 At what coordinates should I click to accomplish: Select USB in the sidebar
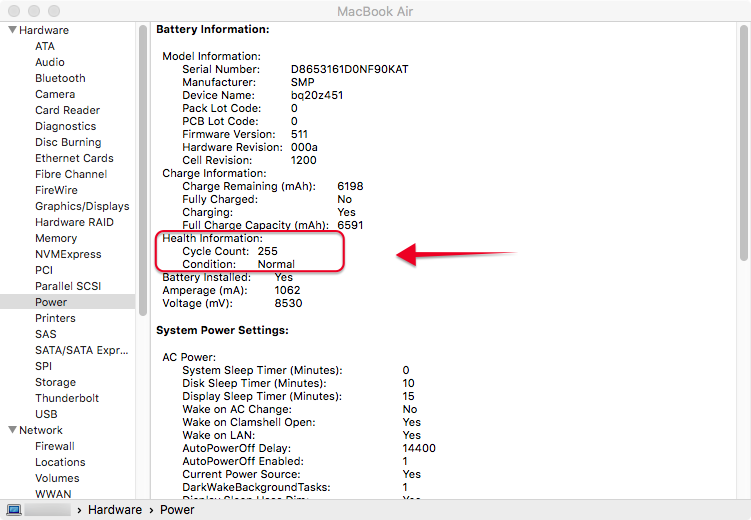point(46,414)
